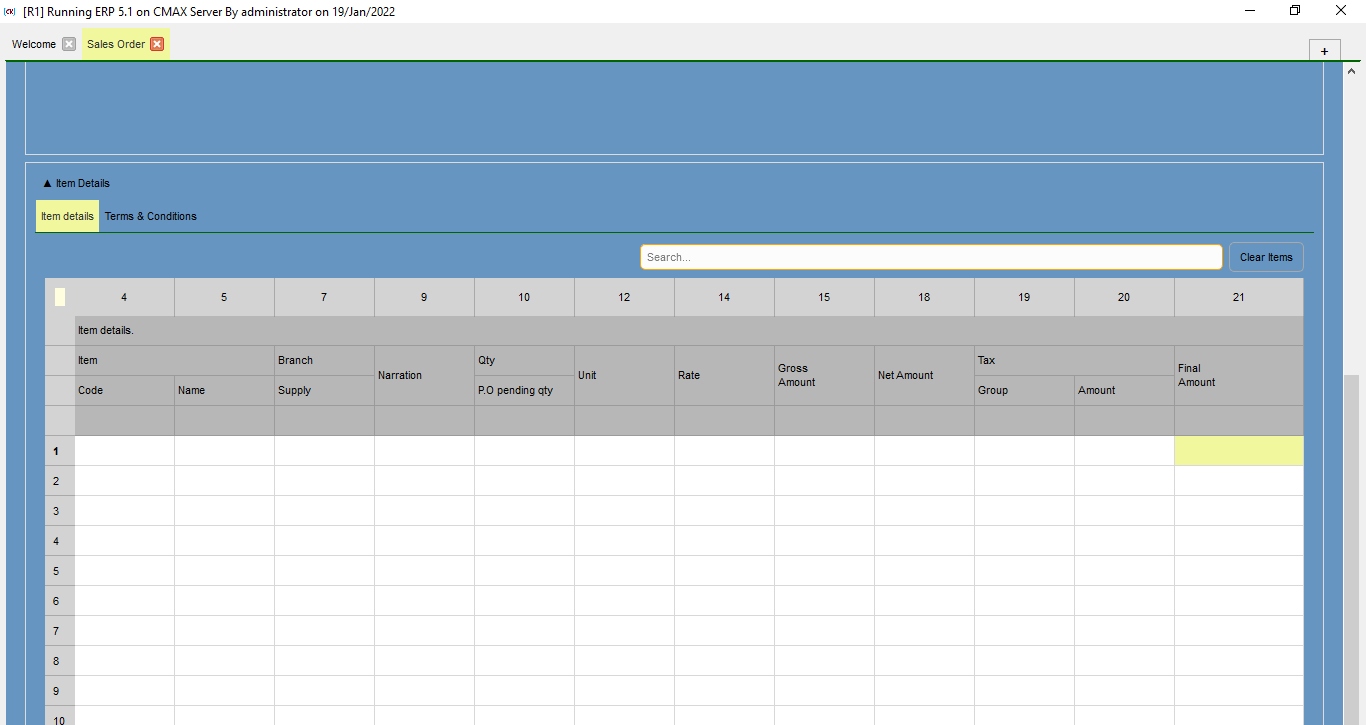This screenshot has width=1366, height=725.
Task: Switch to the Welcome tab
Action: tap(34, 44)
